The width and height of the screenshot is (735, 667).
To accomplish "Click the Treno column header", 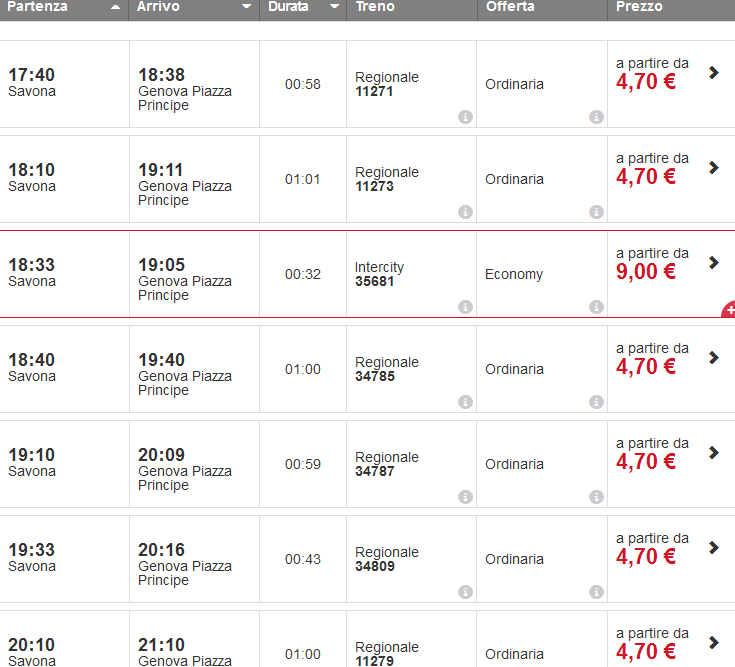I will [x=375, y=7].
